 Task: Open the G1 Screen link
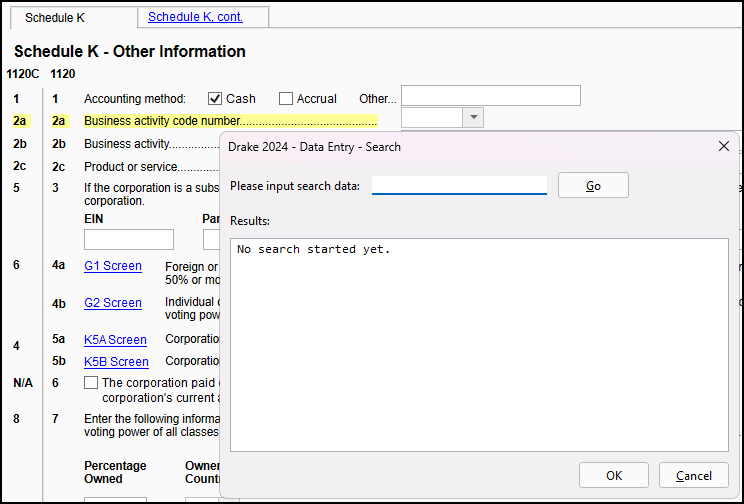(x=113, y=266)
